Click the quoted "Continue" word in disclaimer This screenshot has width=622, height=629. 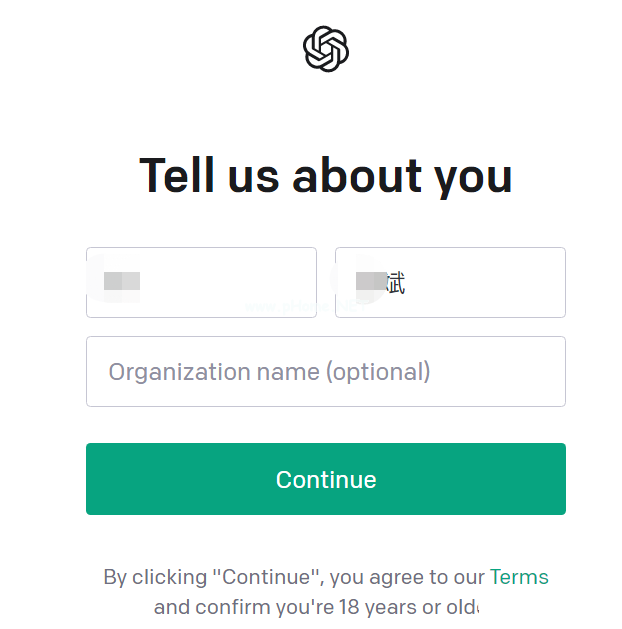click(270, 577)
